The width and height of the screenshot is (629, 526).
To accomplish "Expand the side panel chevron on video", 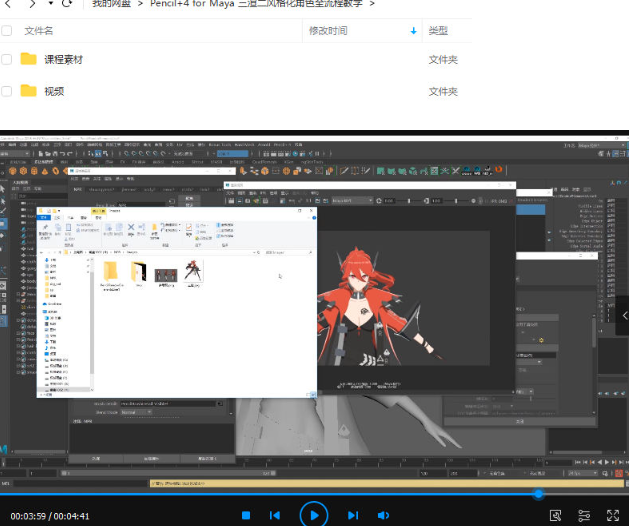I will click(x=623, y=315).
